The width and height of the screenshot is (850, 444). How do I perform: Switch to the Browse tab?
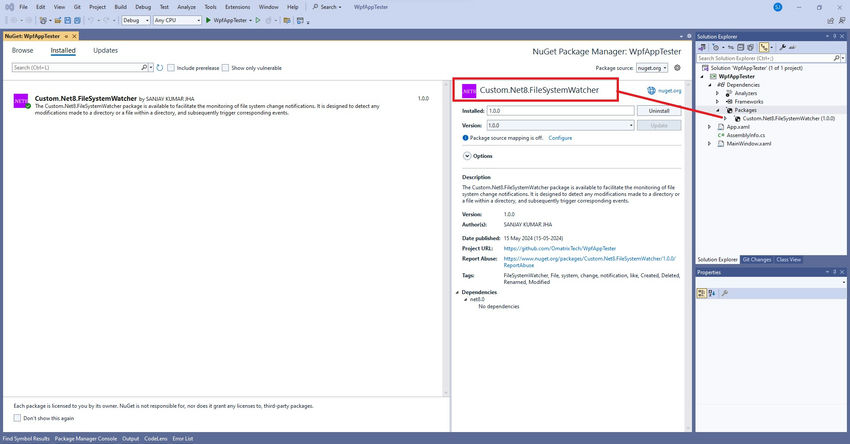23,50
